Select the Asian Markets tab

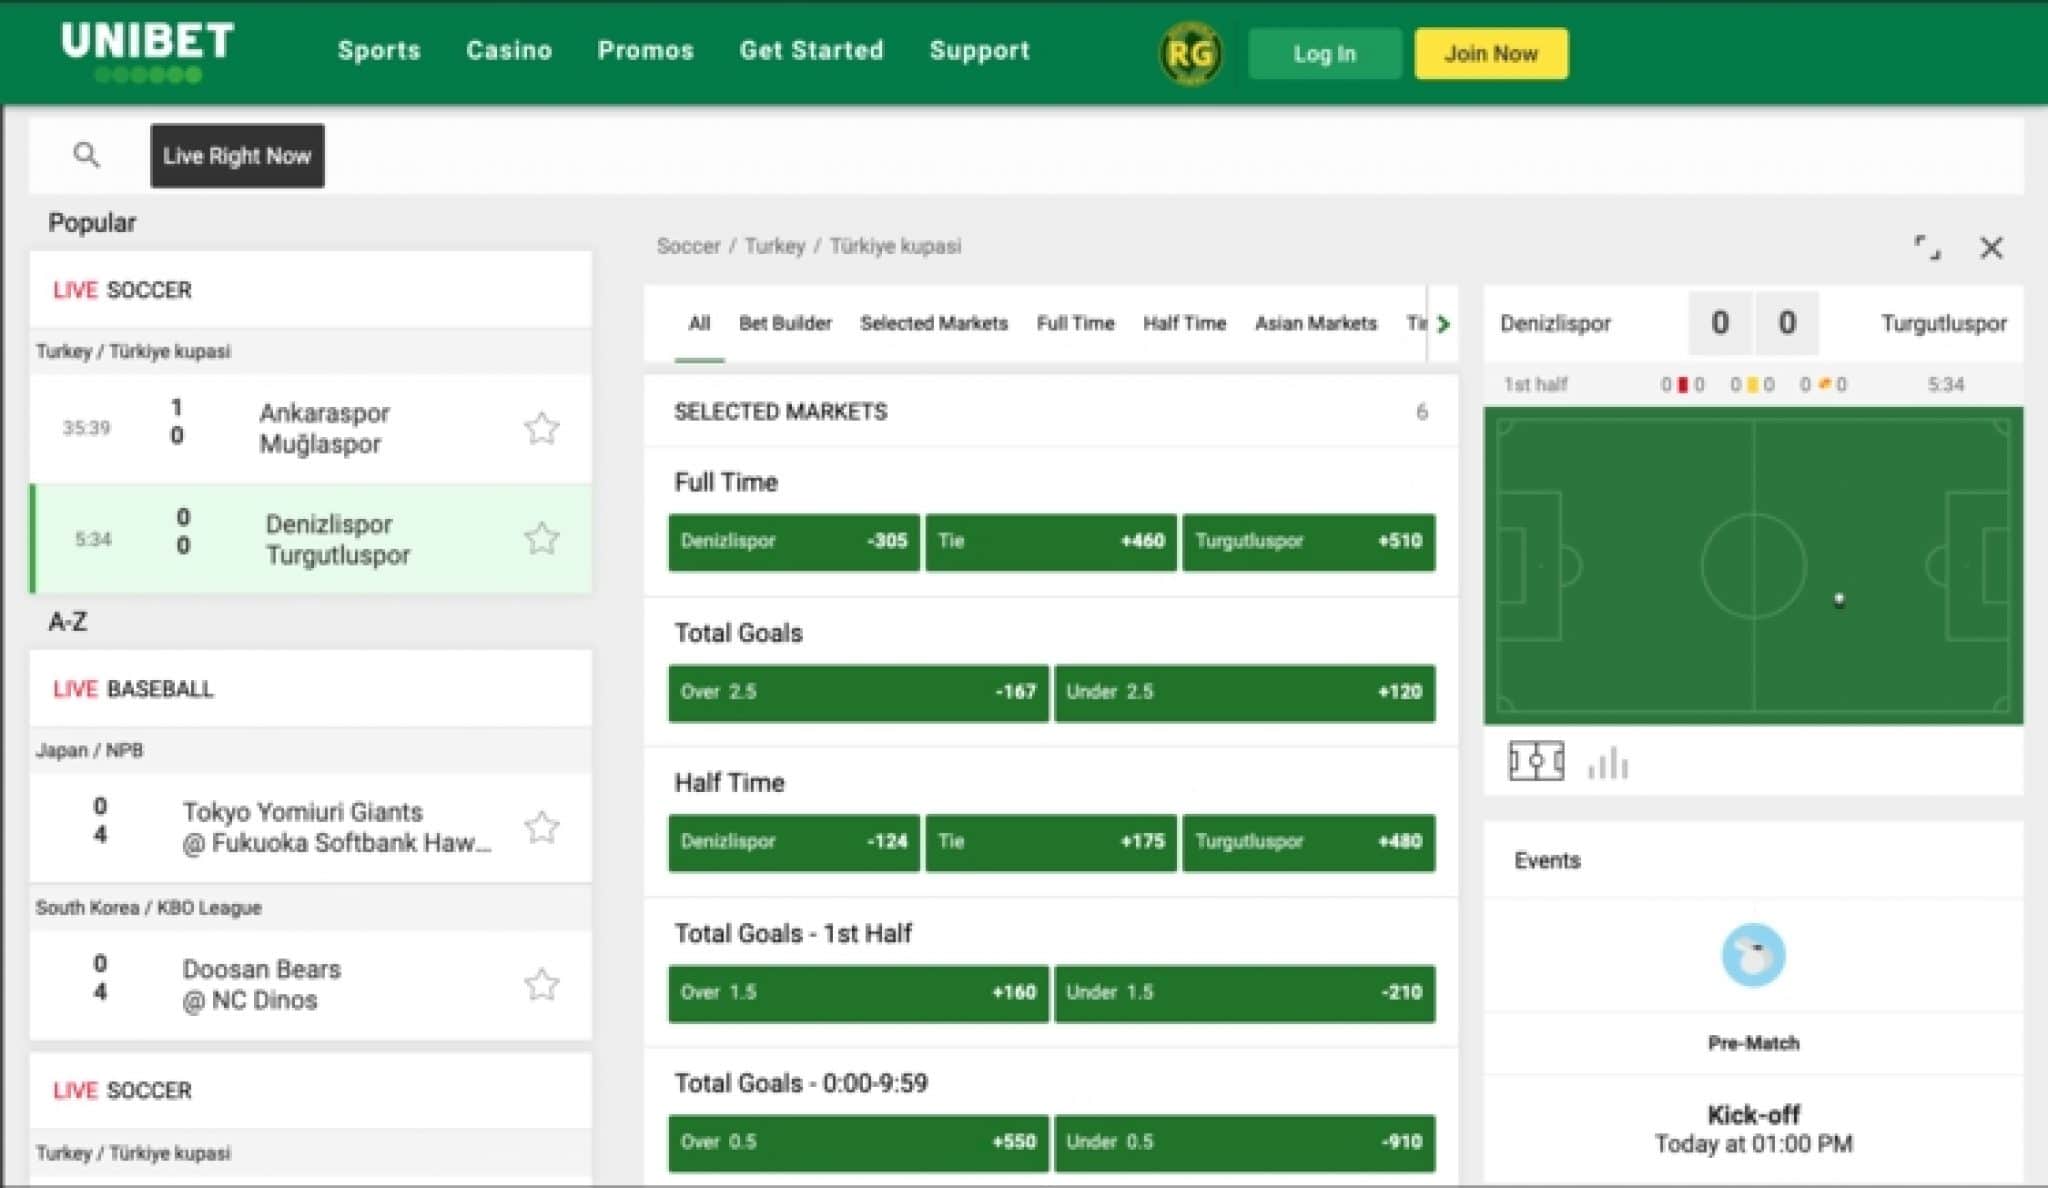point(1315,323)
